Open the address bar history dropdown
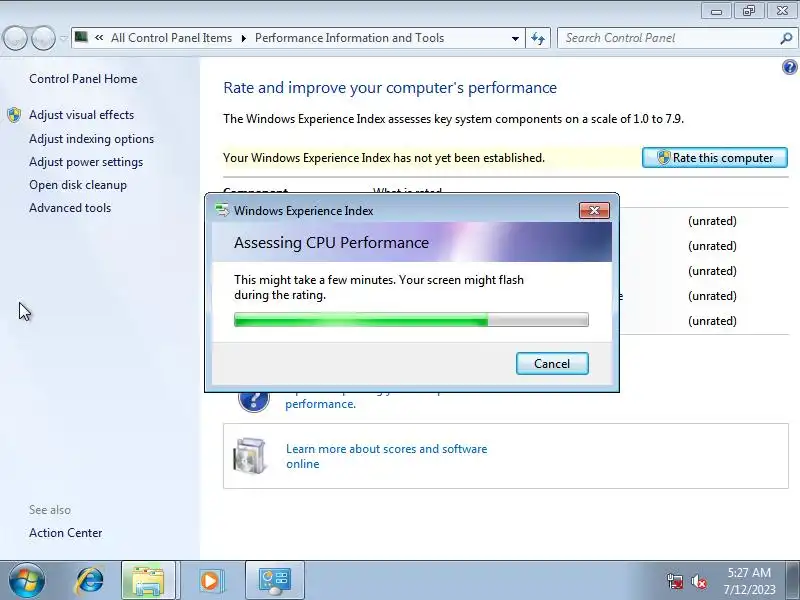 pos(515,38)
